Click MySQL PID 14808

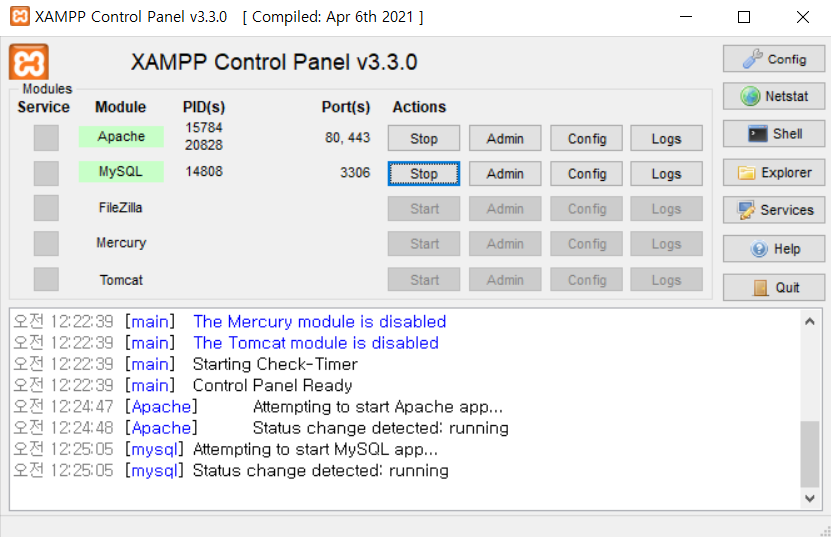[204, 171]
